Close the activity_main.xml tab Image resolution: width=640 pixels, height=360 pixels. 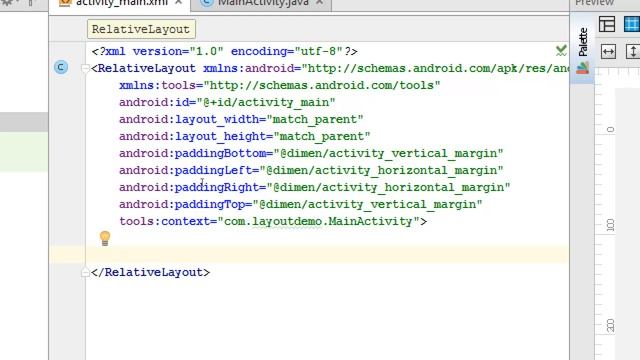click(x=178, y=2)
